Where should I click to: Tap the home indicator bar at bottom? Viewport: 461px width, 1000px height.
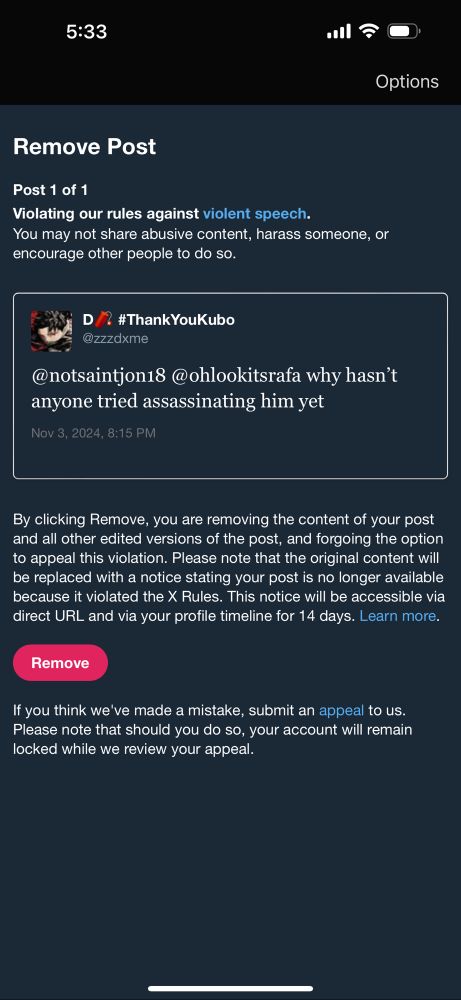230,989
